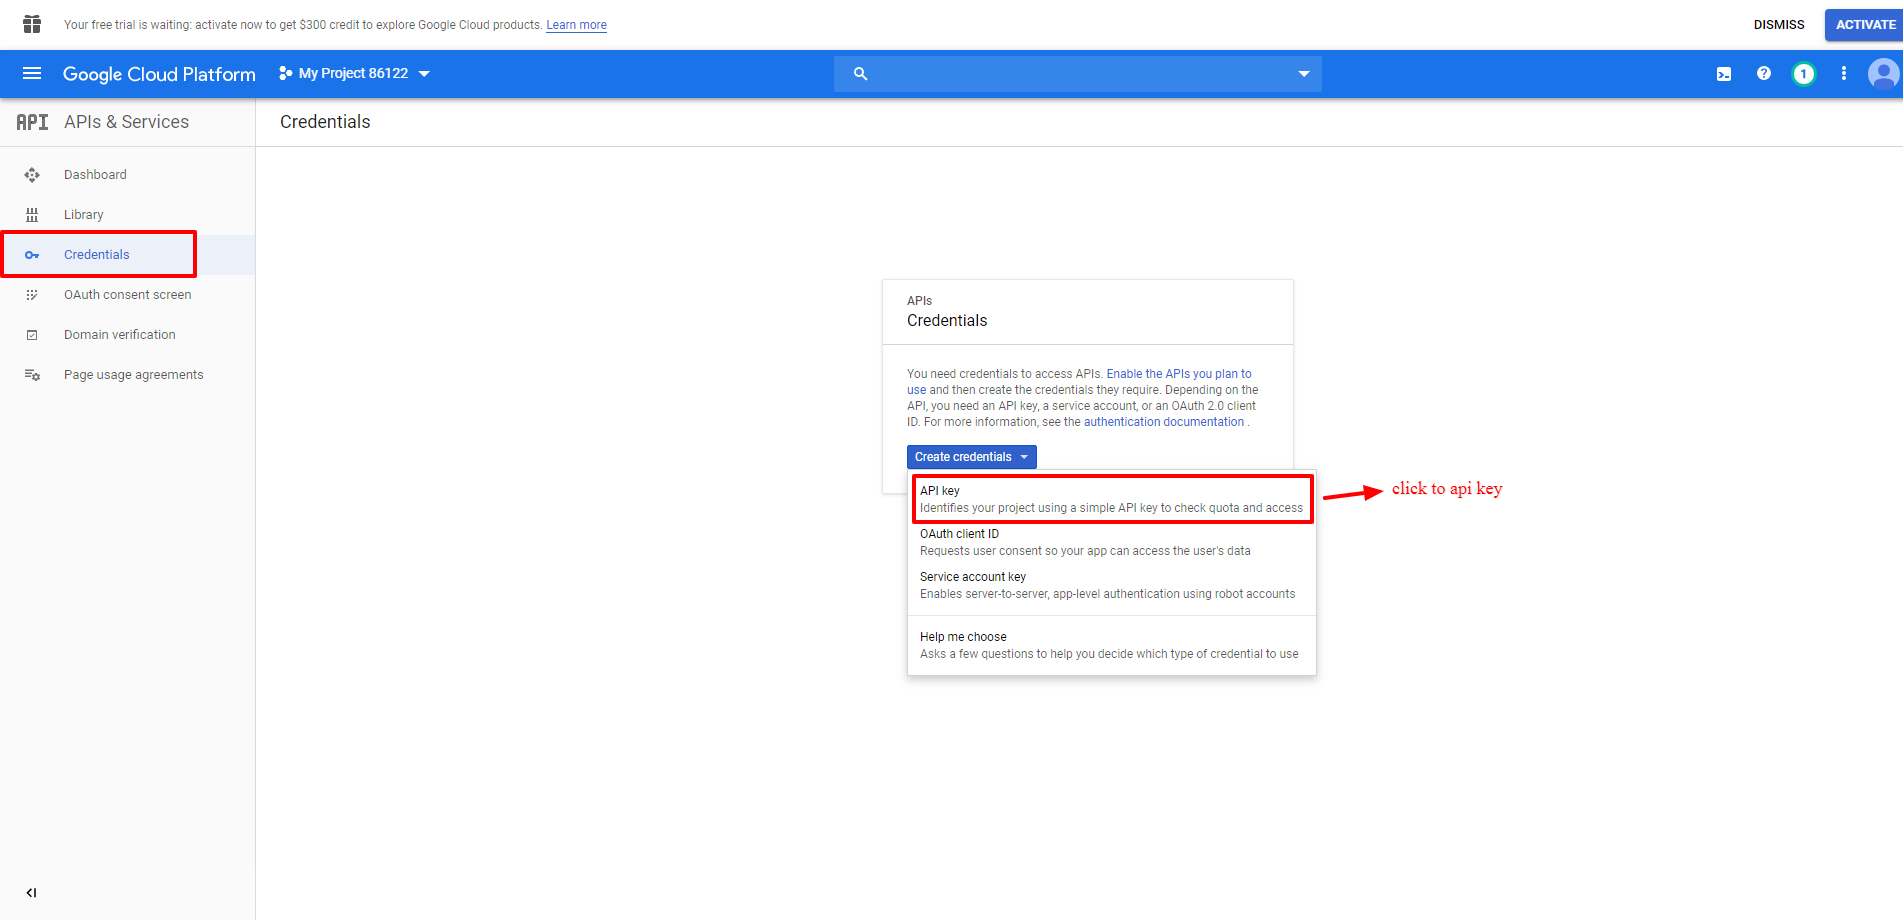This screenshot has width=1903, height=920.
Task: Open the hamburger navigation menu
Action: tap(32, 74)
